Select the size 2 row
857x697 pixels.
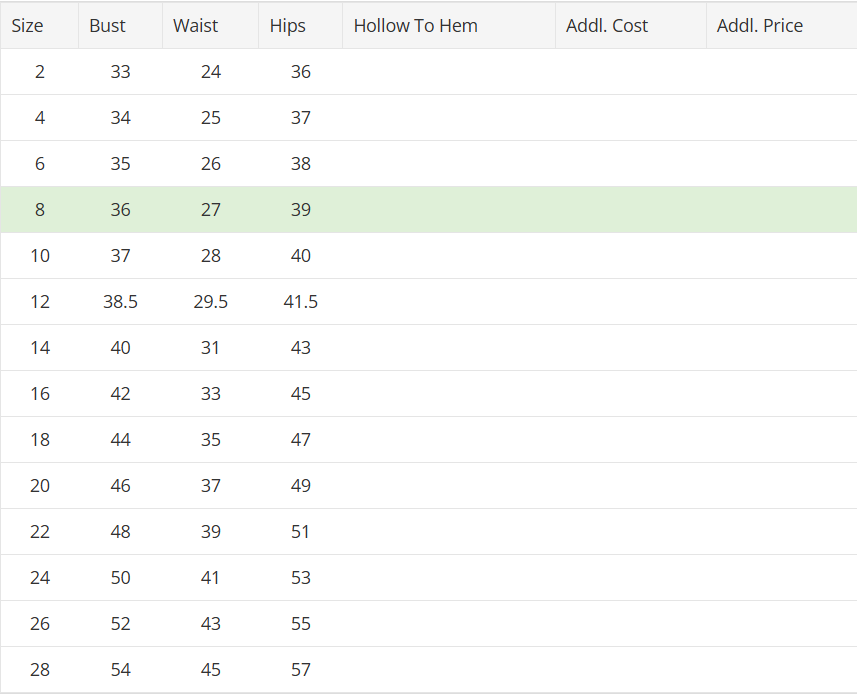tap(428, 72)
